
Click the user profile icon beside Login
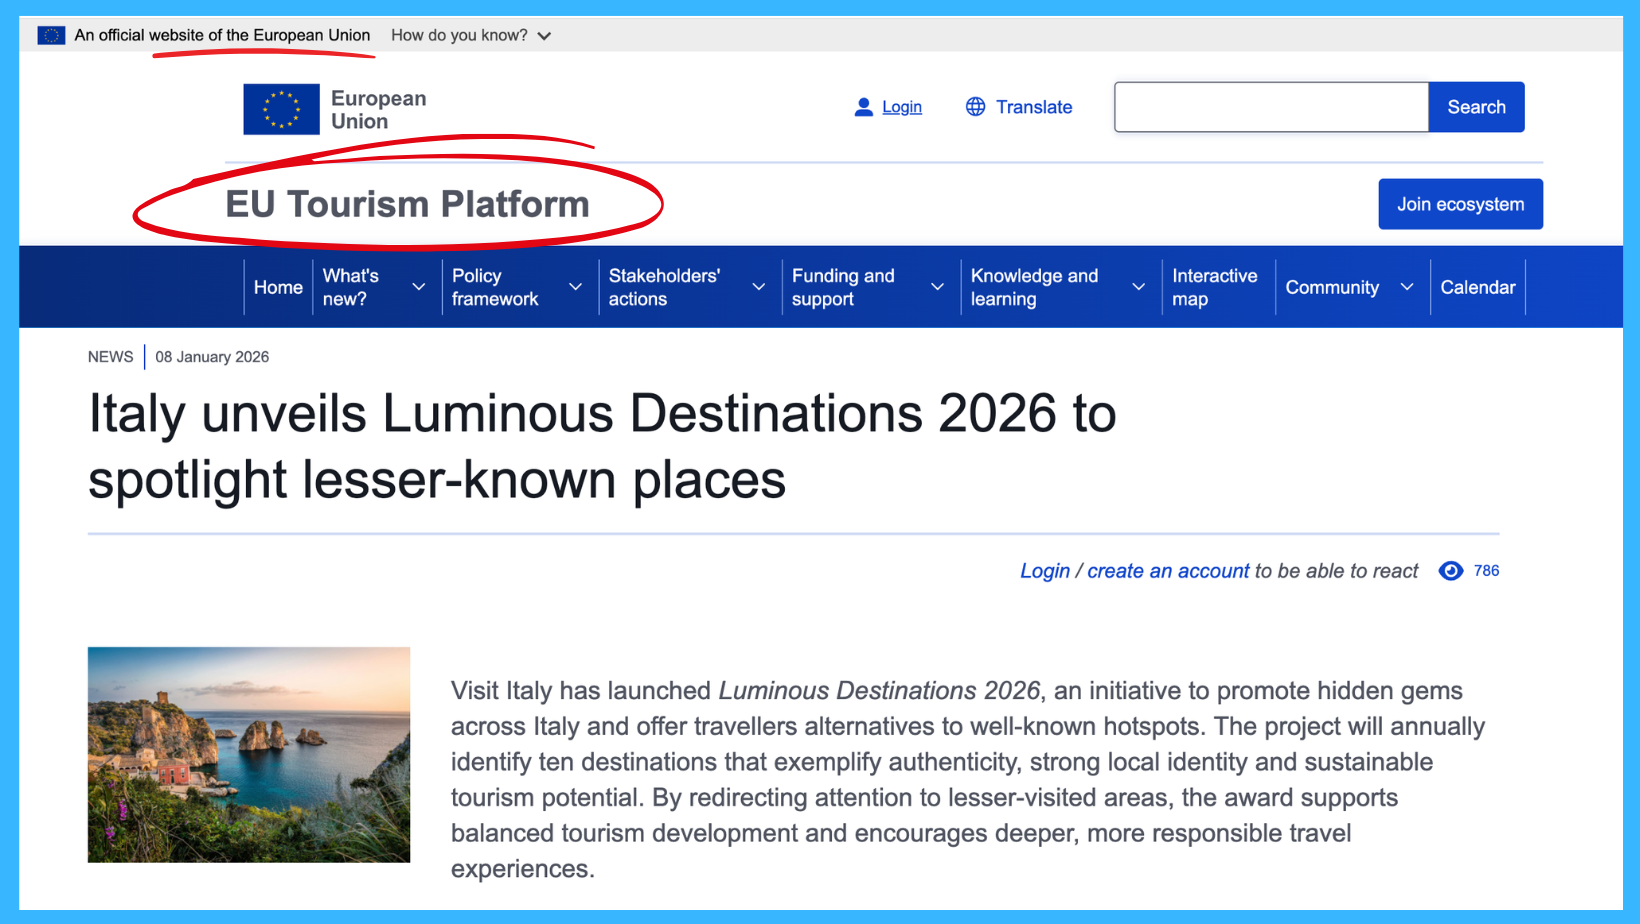[x=864, y=107]
